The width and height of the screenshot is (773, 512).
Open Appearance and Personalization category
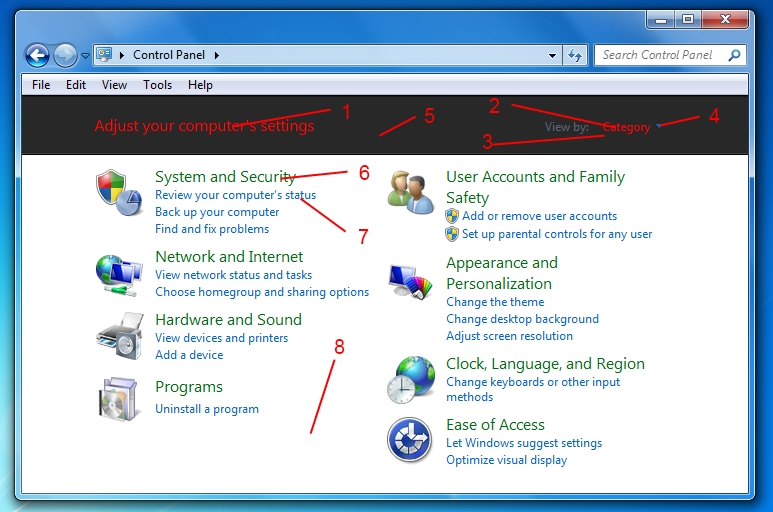tap(502, 273)
